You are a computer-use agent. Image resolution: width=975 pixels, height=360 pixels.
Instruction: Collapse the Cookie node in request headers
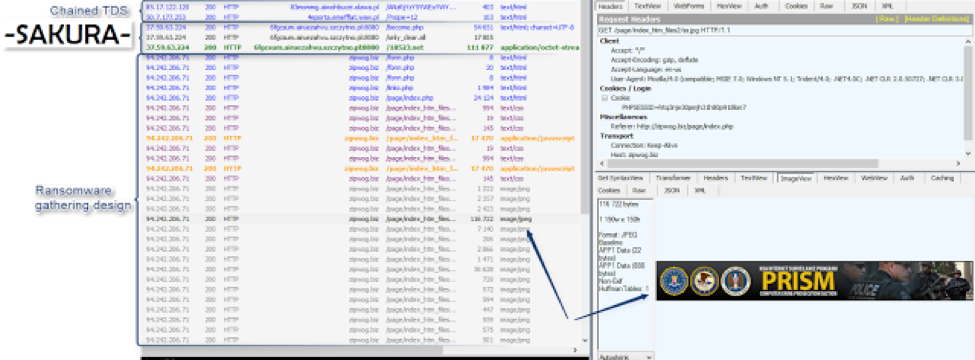point(604,98)
